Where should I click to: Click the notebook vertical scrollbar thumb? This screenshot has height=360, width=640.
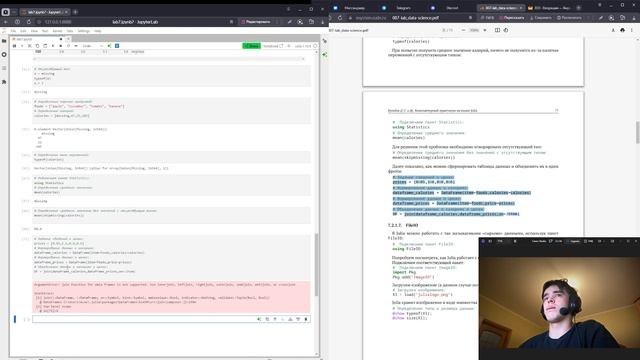click(x=316, y=264)
